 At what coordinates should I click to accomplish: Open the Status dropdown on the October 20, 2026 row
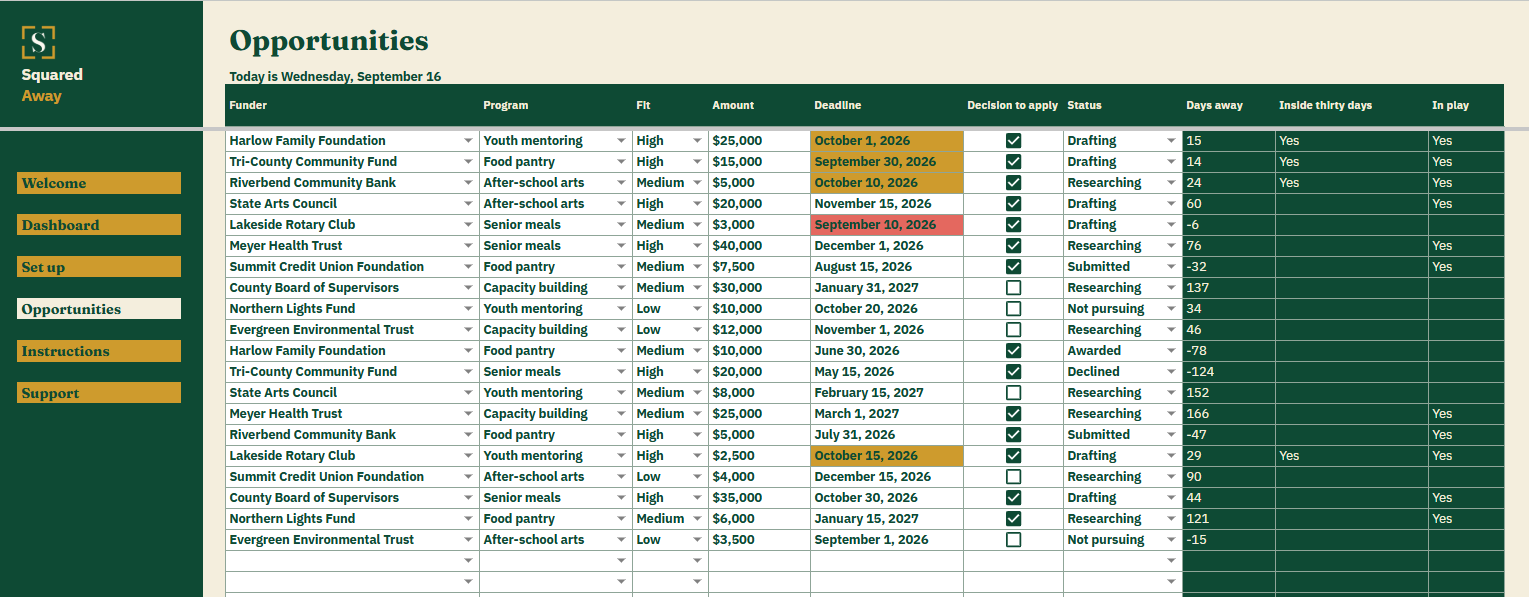click(x=1171, y=309)
